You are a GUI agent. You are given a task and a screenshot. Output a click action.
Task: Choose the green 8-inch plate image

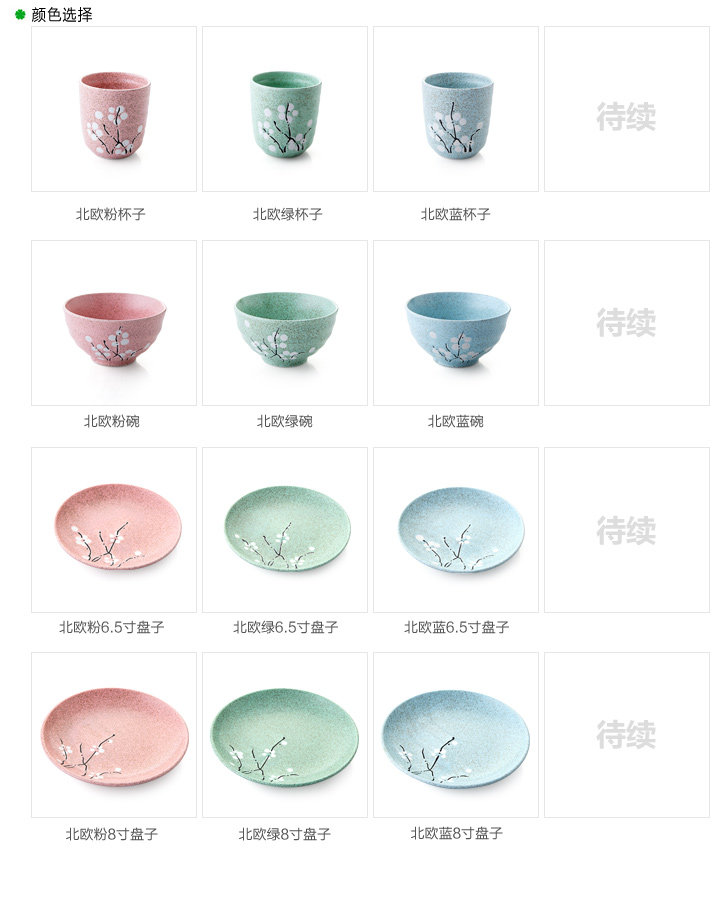(285, 735)
